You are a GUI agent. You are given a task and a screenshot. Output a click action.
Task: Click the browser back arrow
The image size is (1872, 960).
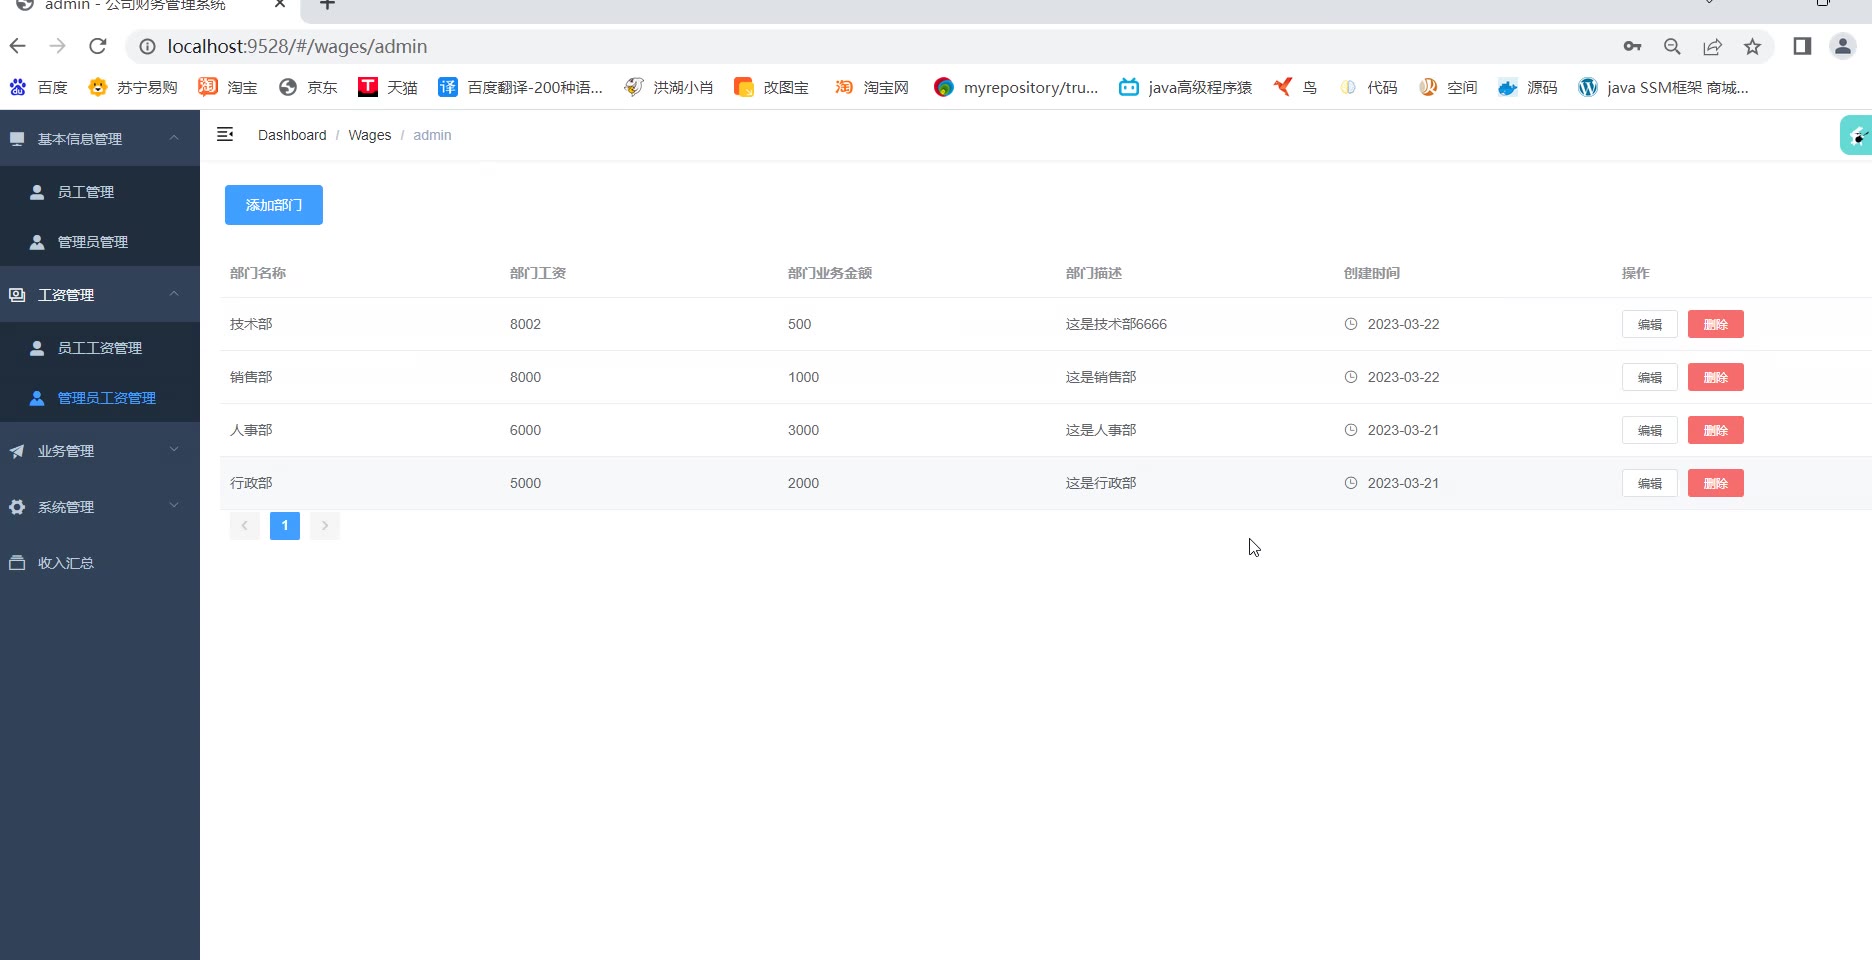pyautogui.click(x=17, y=46)
